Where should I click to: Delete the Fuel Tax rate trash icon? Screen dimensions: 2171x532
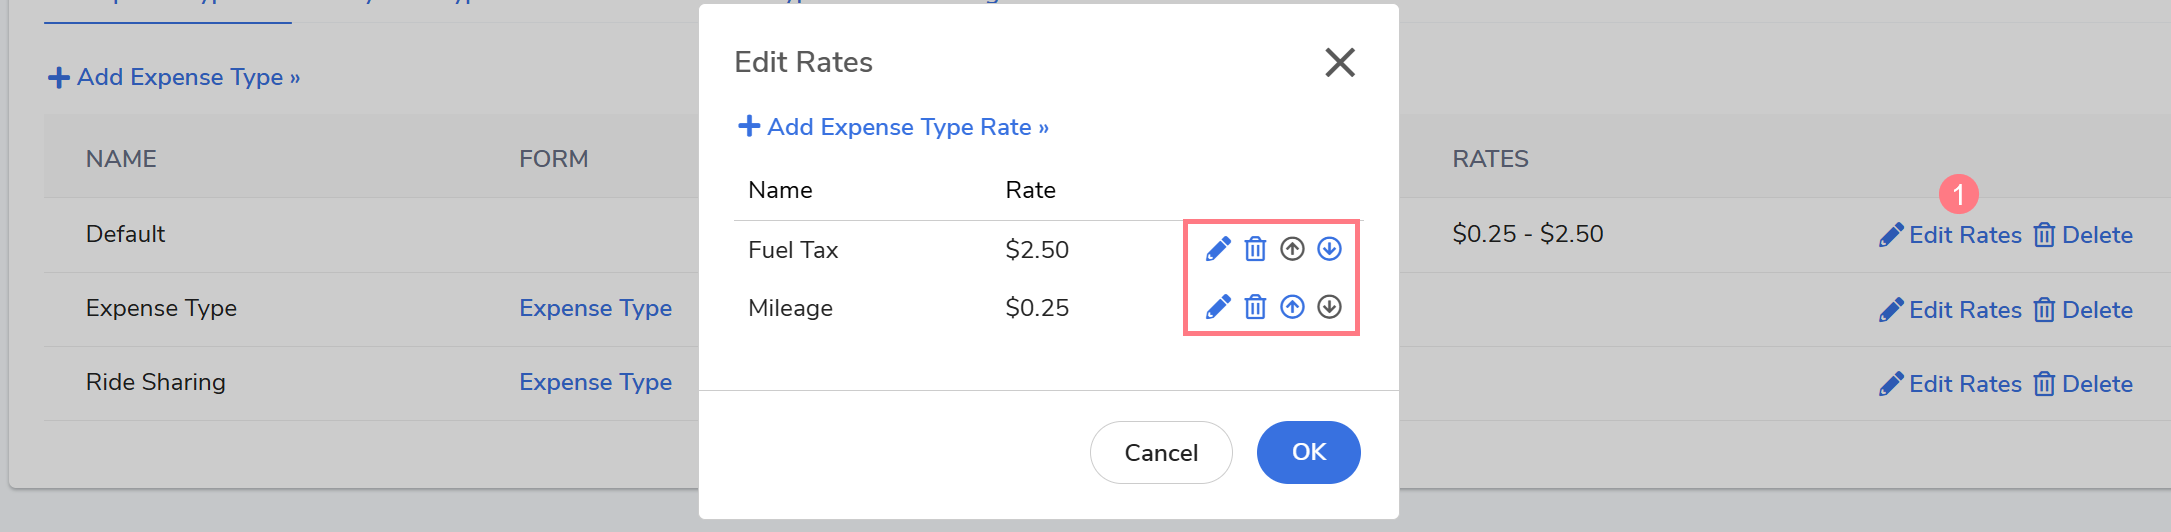(x=1255, y=249)
